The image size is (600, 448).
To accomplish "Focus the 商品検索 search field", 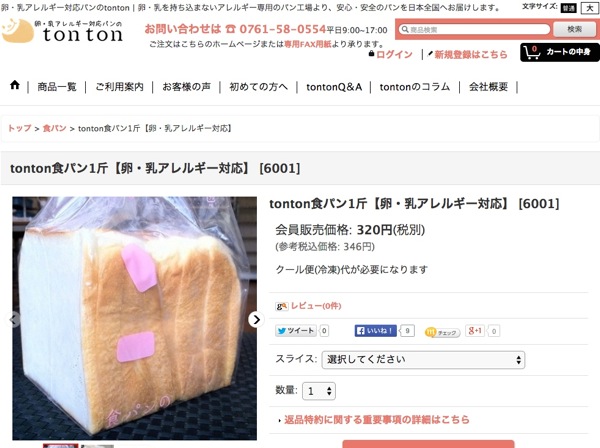I will [474, 29].
